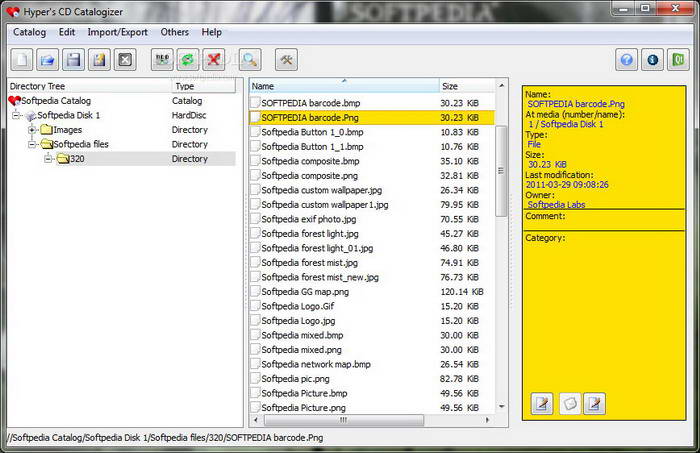Open search with the magnifying glass icon

[250, 59]
